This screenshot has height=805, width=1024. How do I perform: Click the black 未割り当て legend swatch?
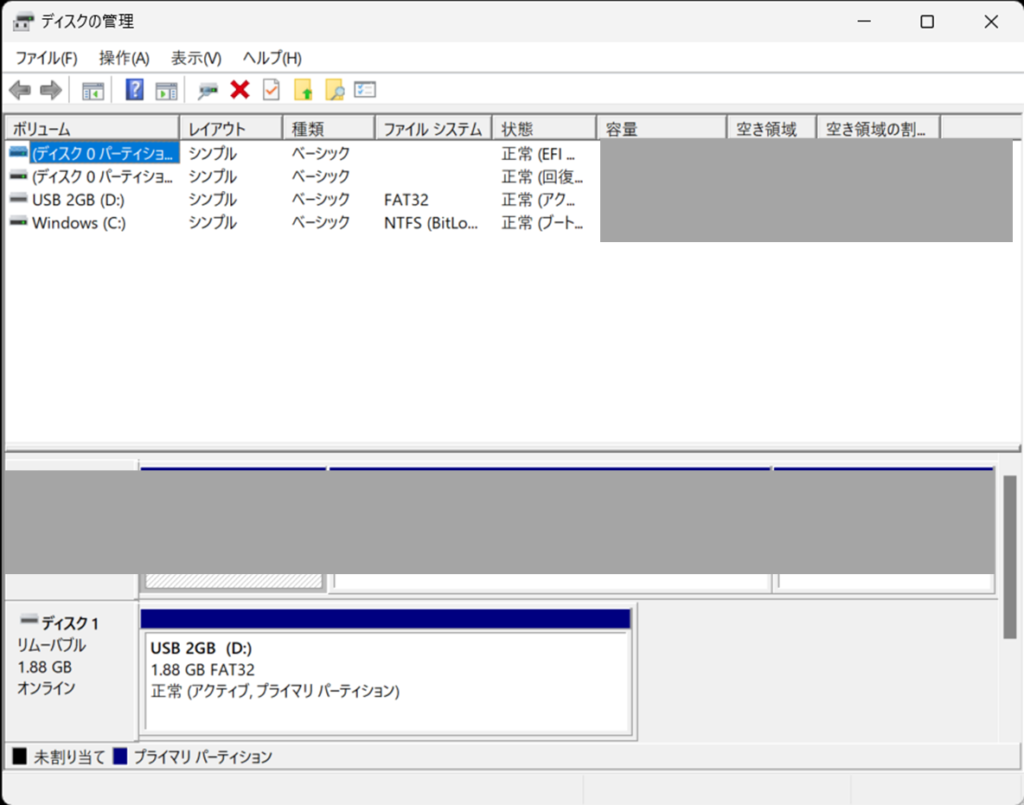(20, 756)
